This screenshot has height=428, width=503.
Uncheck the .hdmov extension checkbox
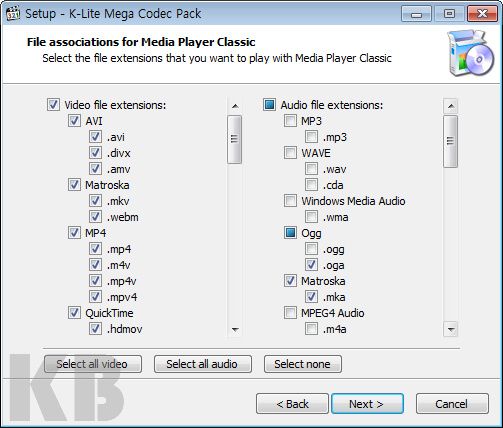pos(95,329)
